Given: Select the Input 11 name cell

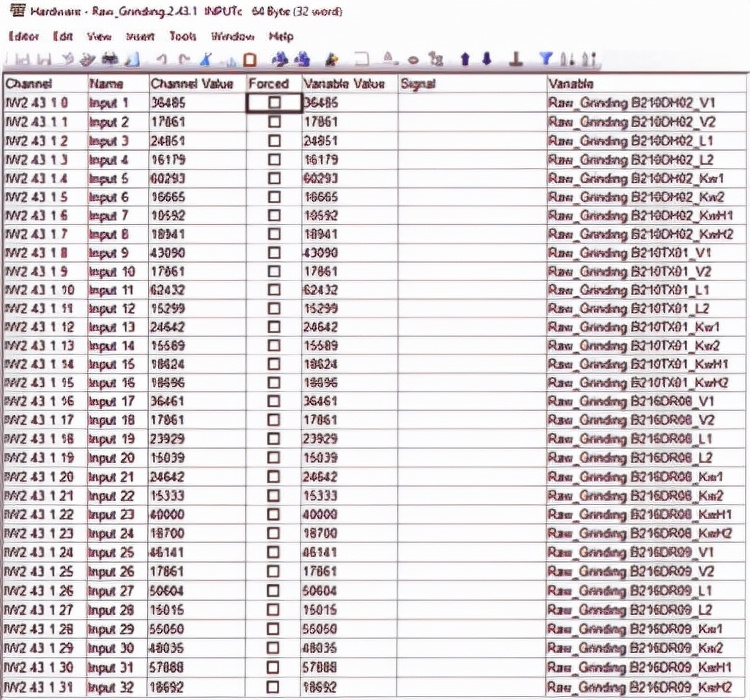Looking at the screenshot, I should coord(118,290).
